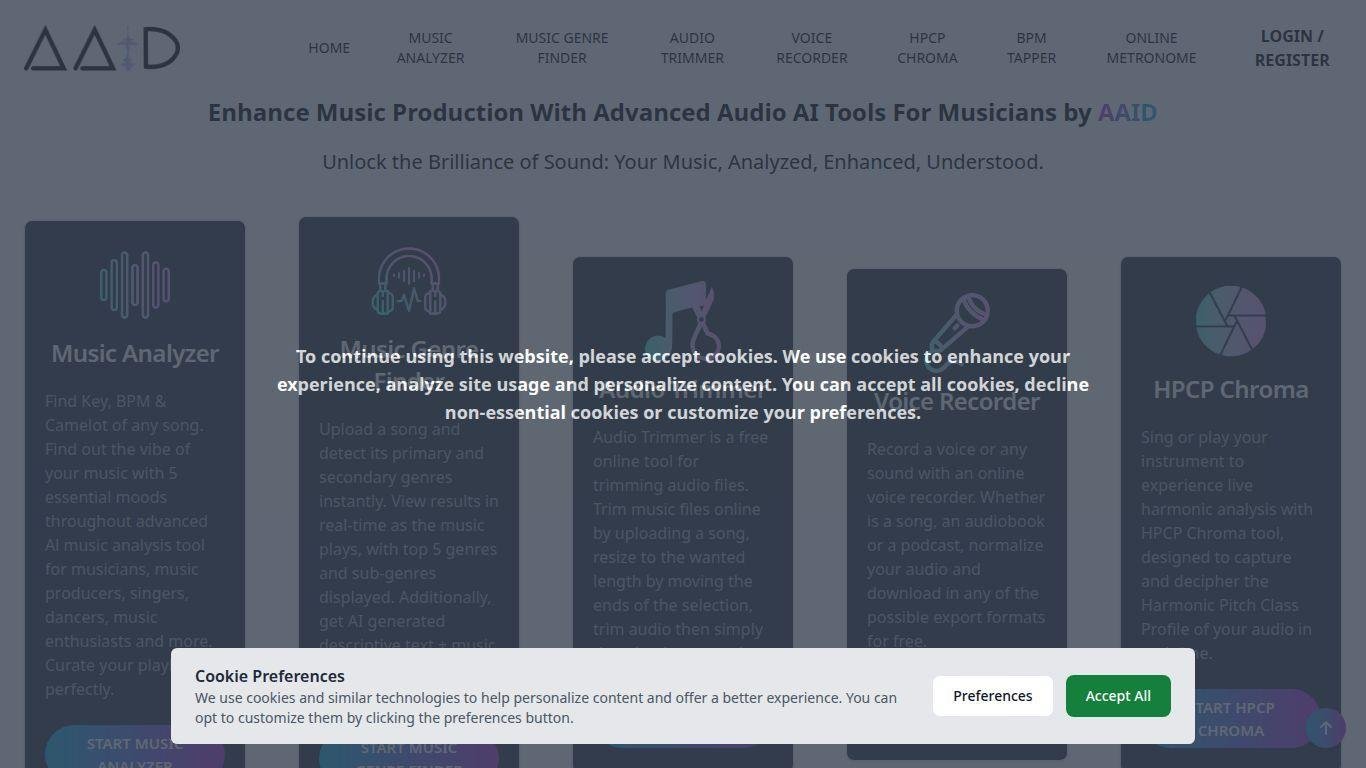1366x768 pixels.
Task: Open Music Analyzer in the navigation bar
Action: 430,48
